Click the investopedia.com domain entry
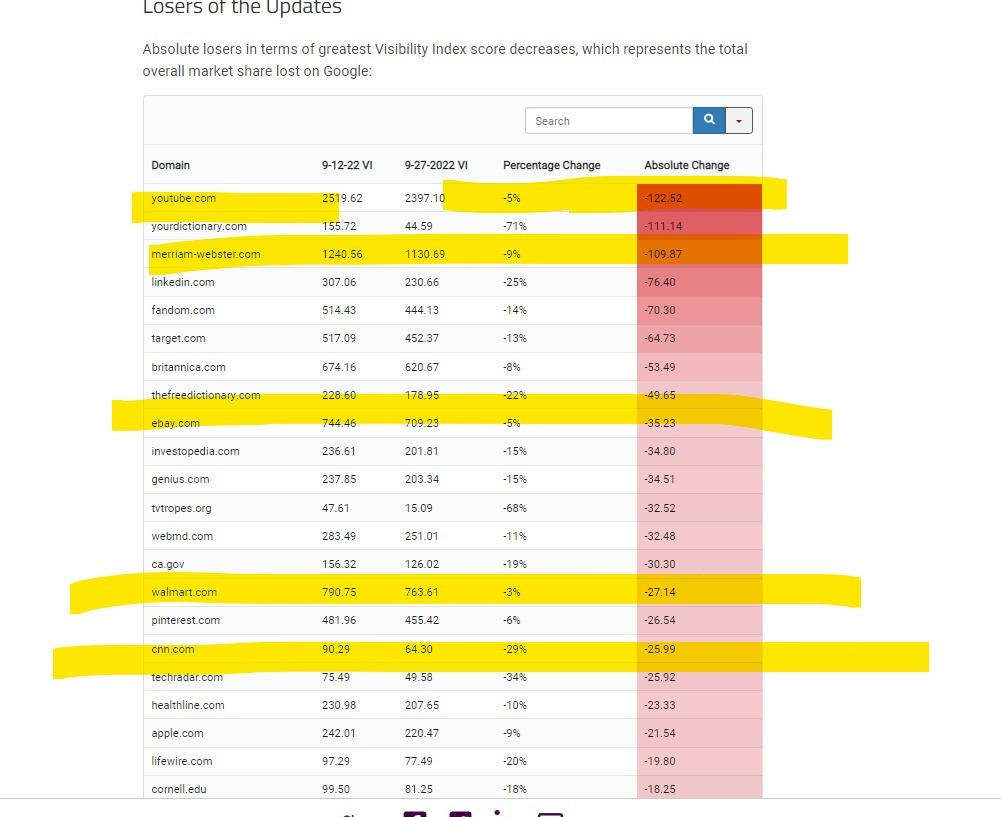 195,451
